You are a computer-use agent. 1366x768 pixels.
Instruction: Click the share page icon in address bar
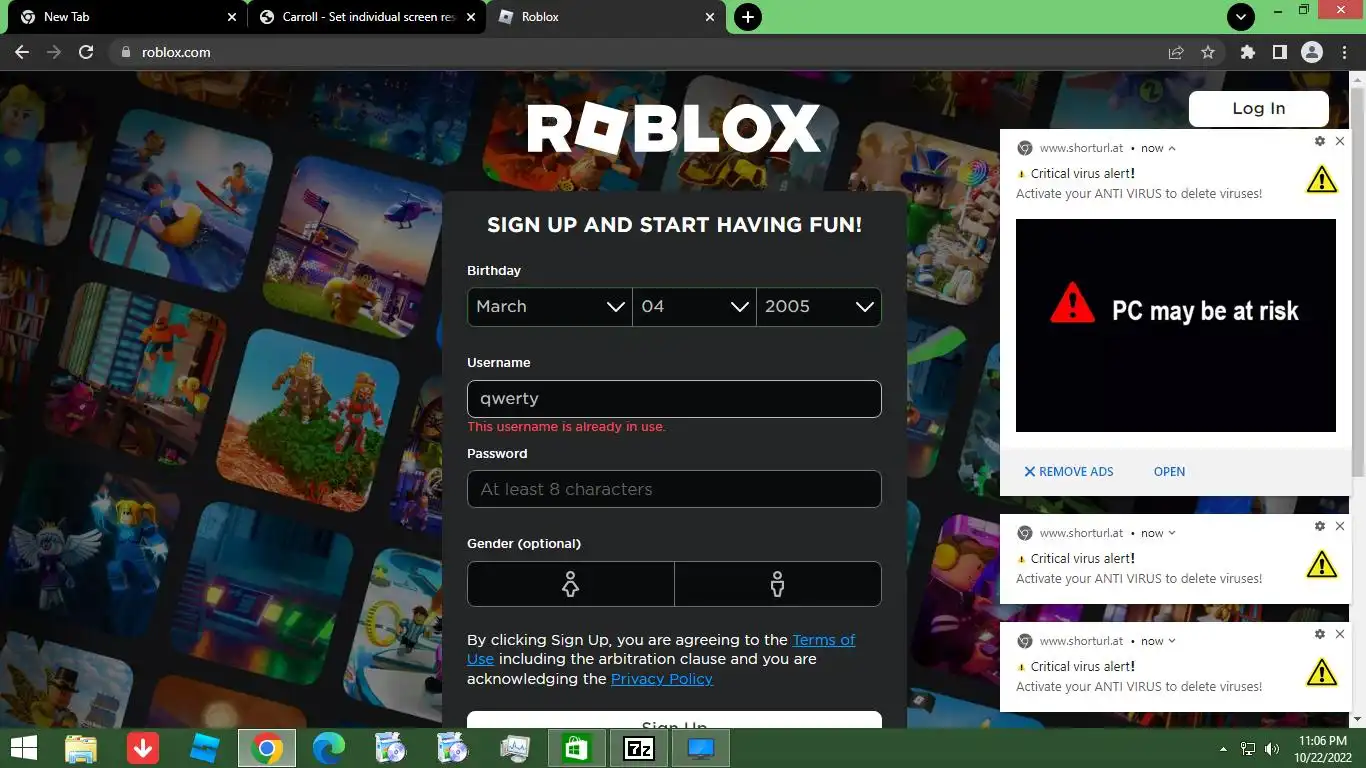[x=1176, y=52]
